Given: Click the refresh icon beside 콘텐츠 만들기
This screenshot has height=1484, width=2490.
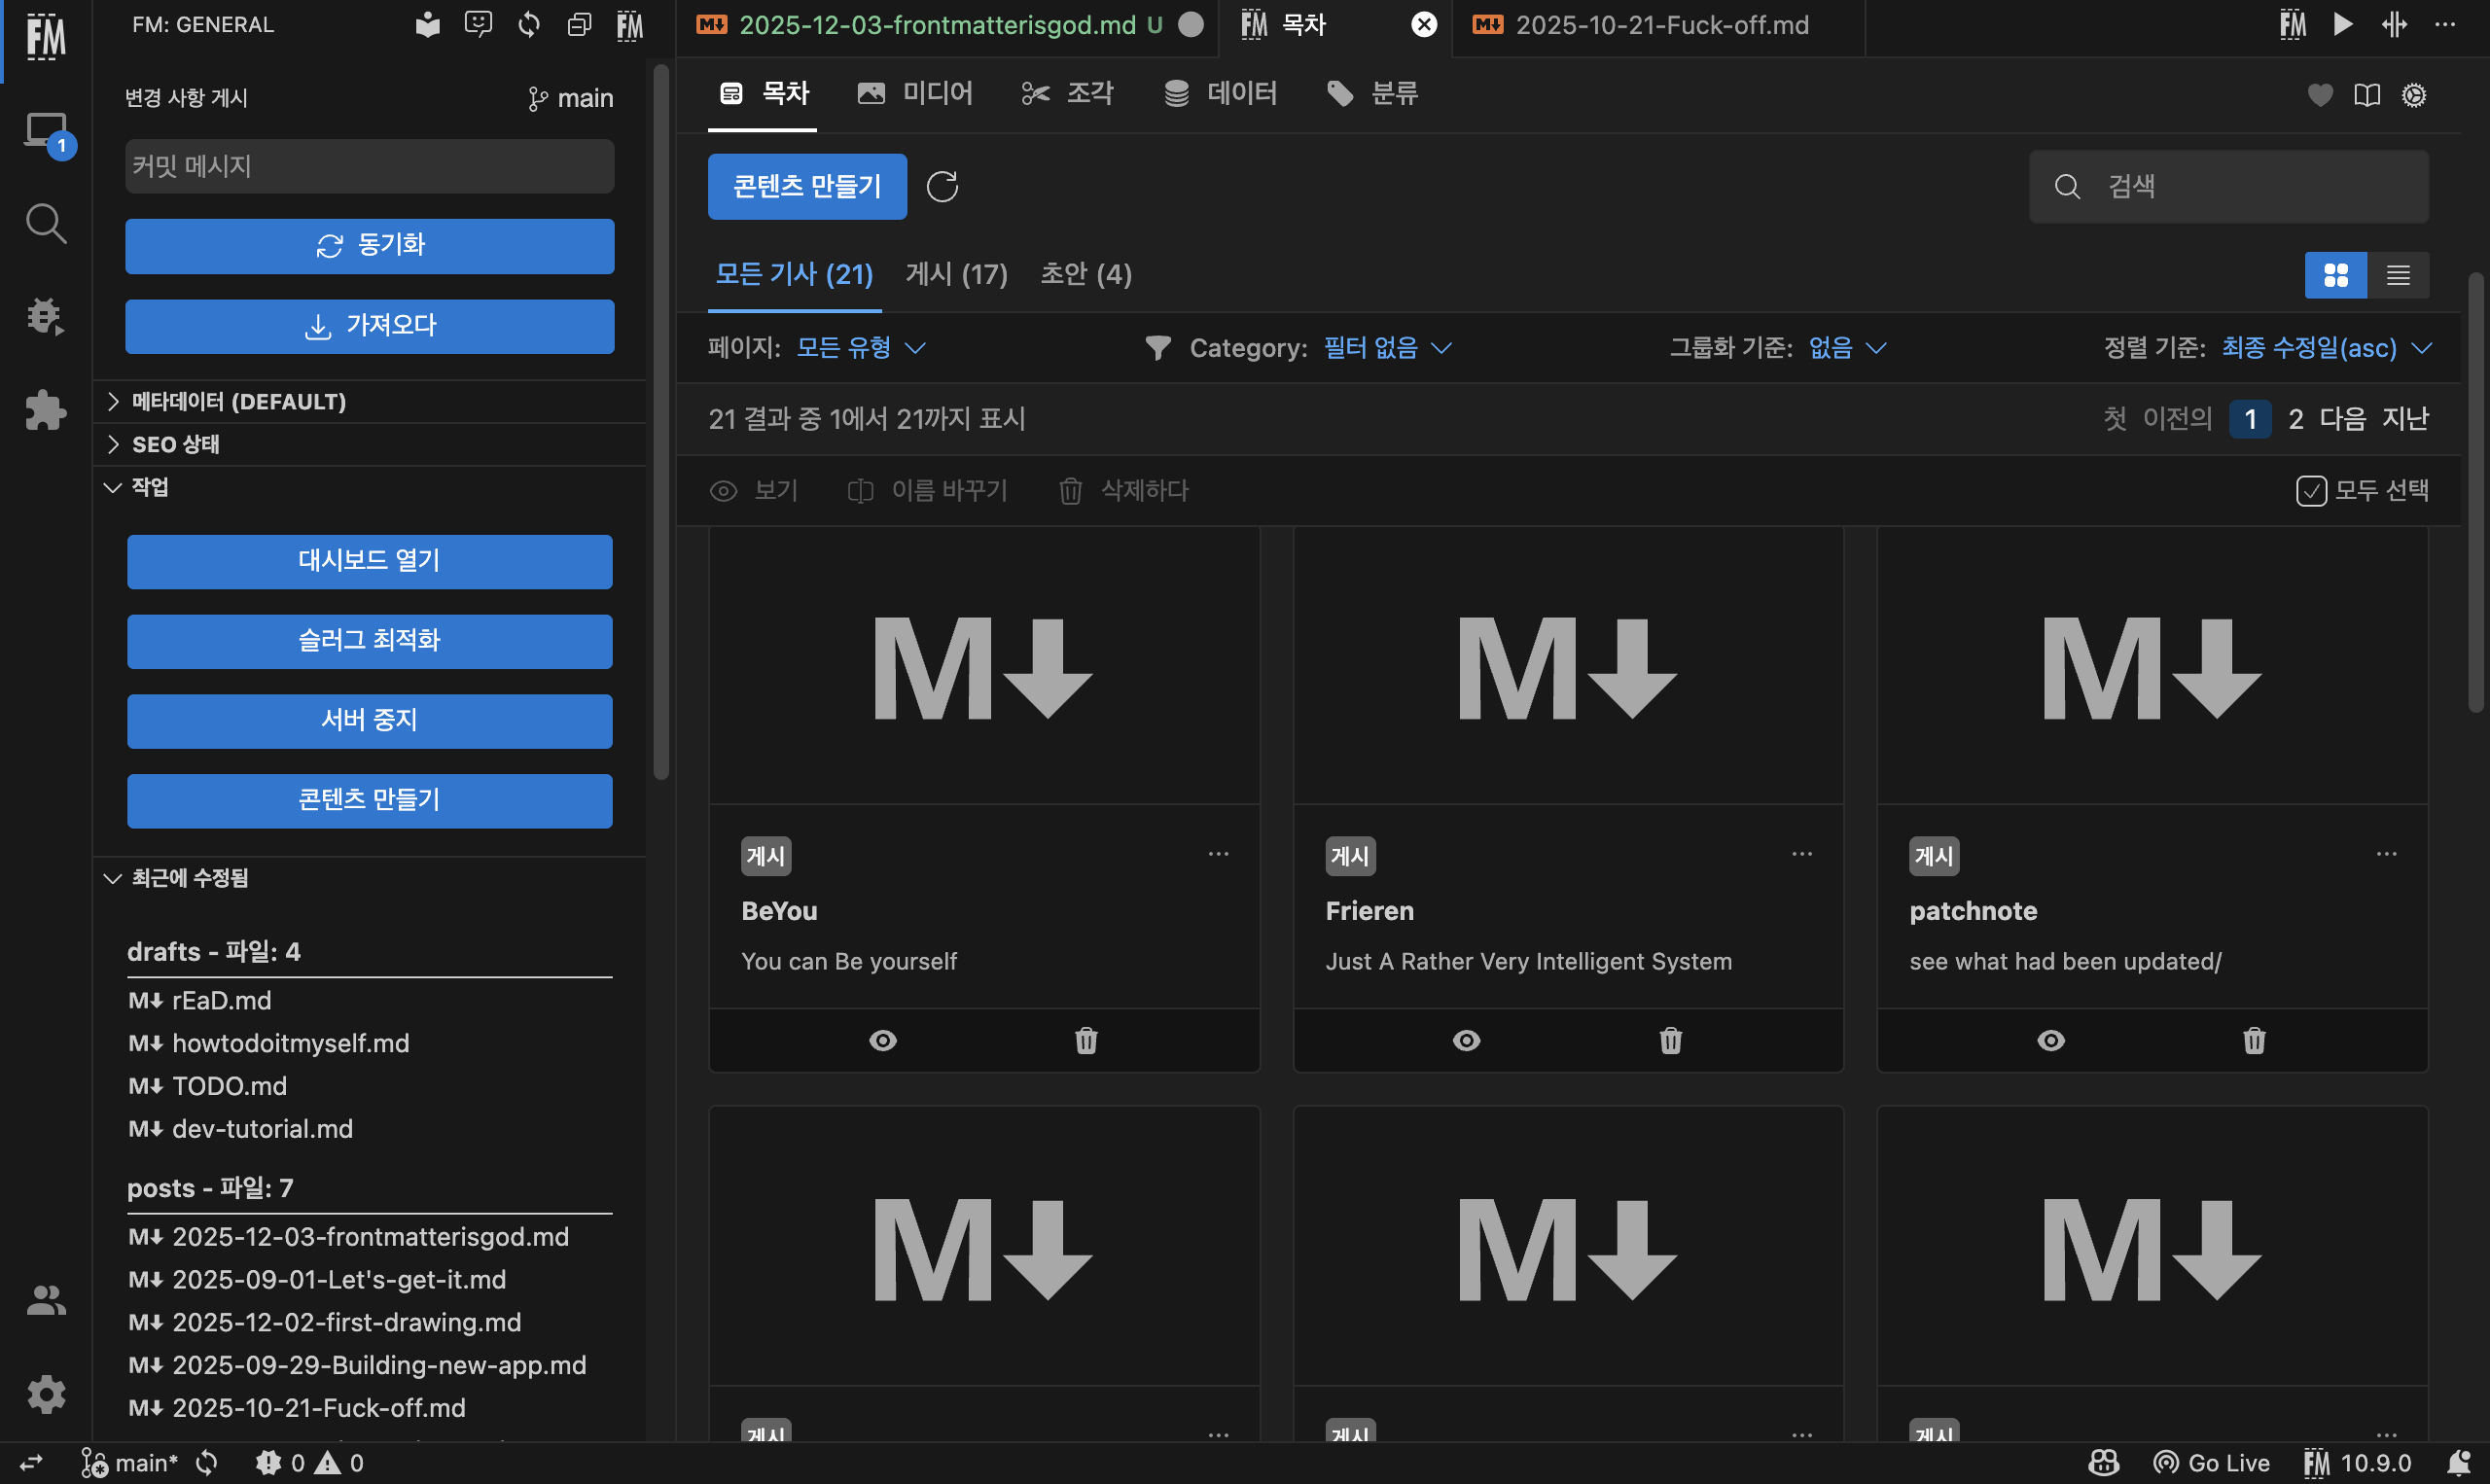Looking at the screenshot, I should pyautogui.click(x=942, y=186).
